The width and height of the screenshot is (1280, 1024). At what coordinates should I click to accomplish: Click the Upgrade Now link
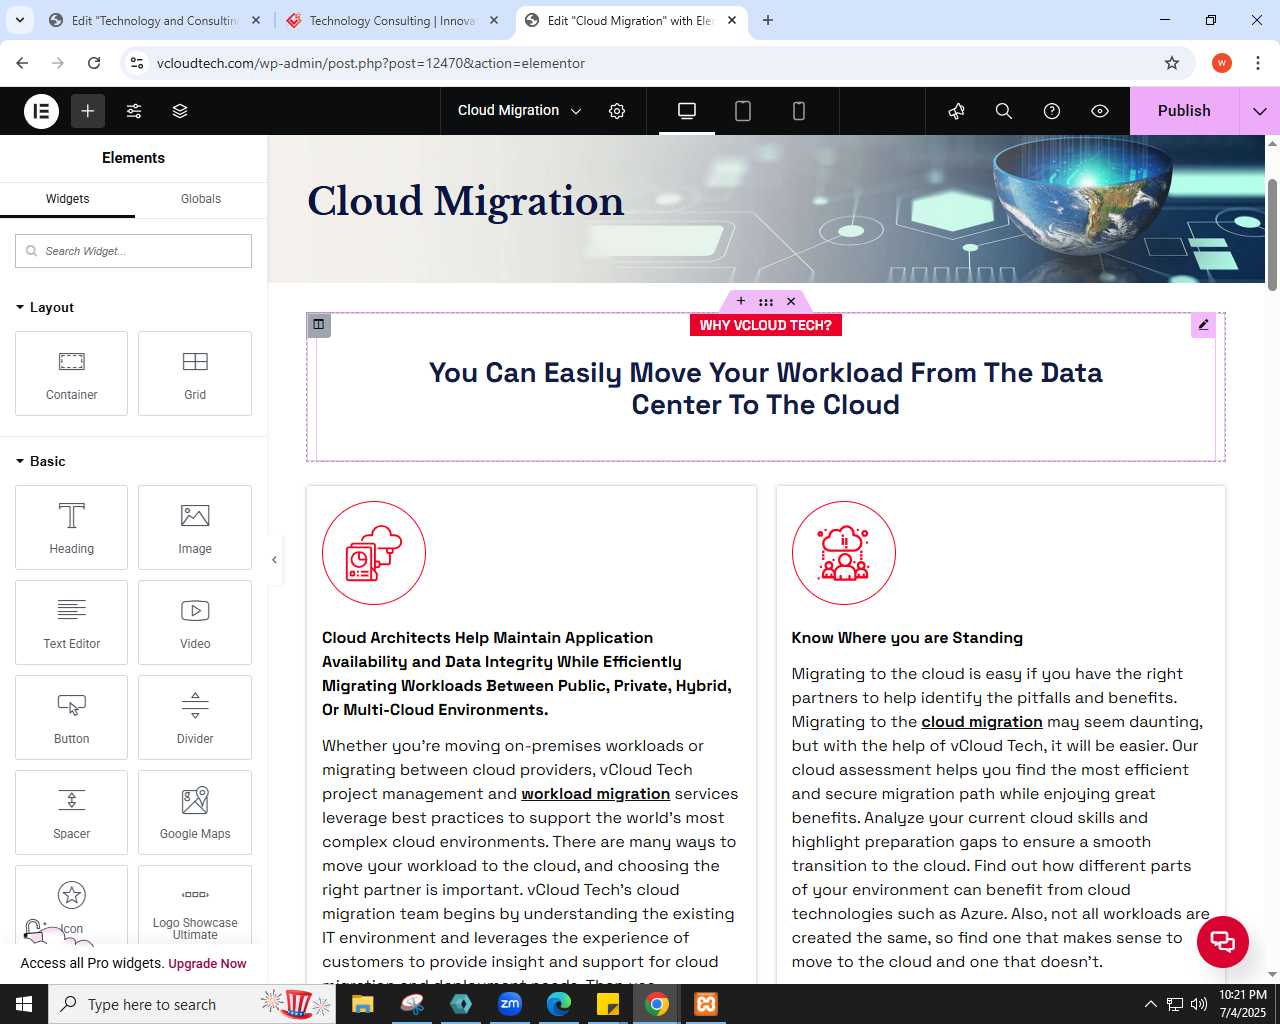click(207, 964)
